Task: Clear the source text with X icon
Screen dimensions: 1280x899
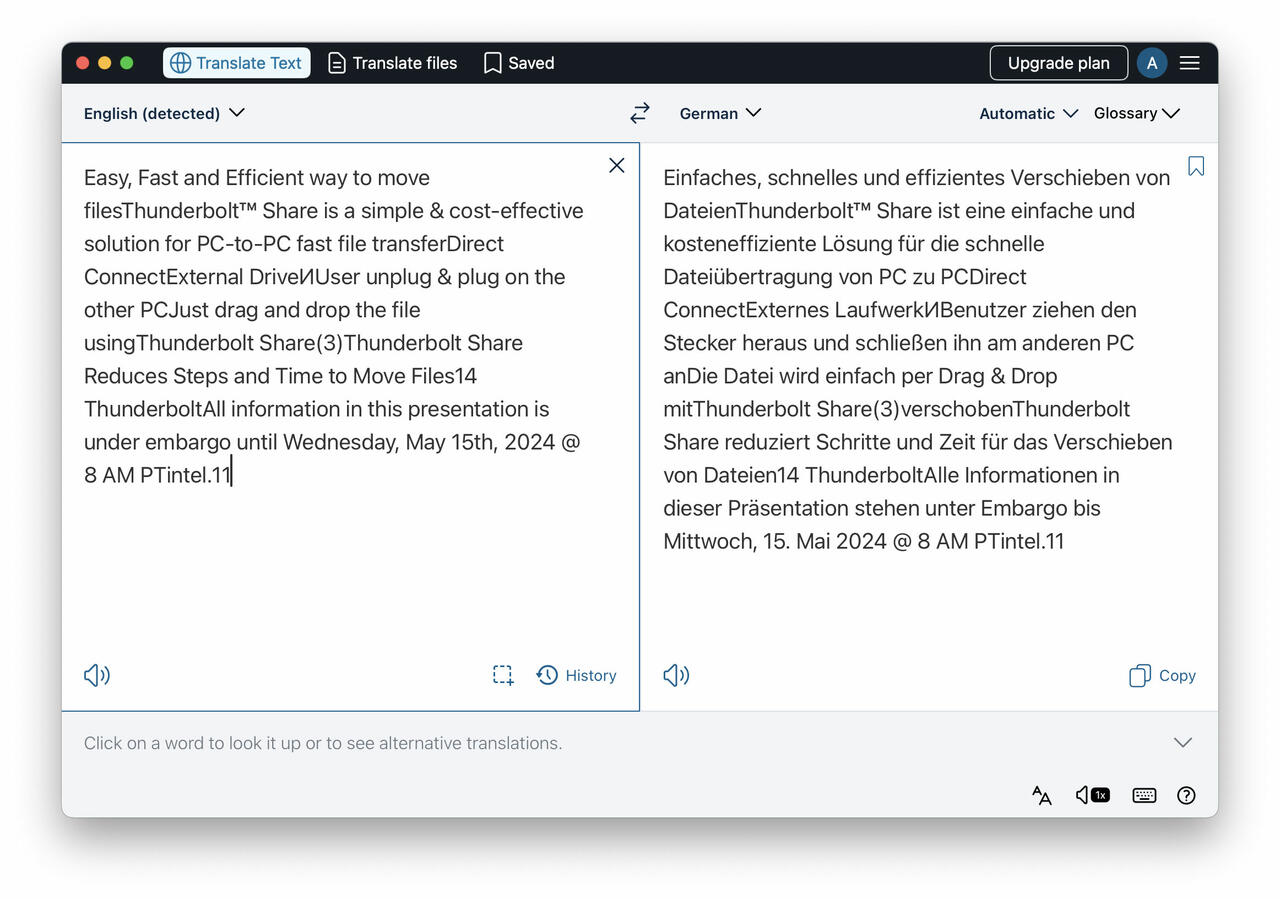Action: pyautogui.click(x=617, y=165)
